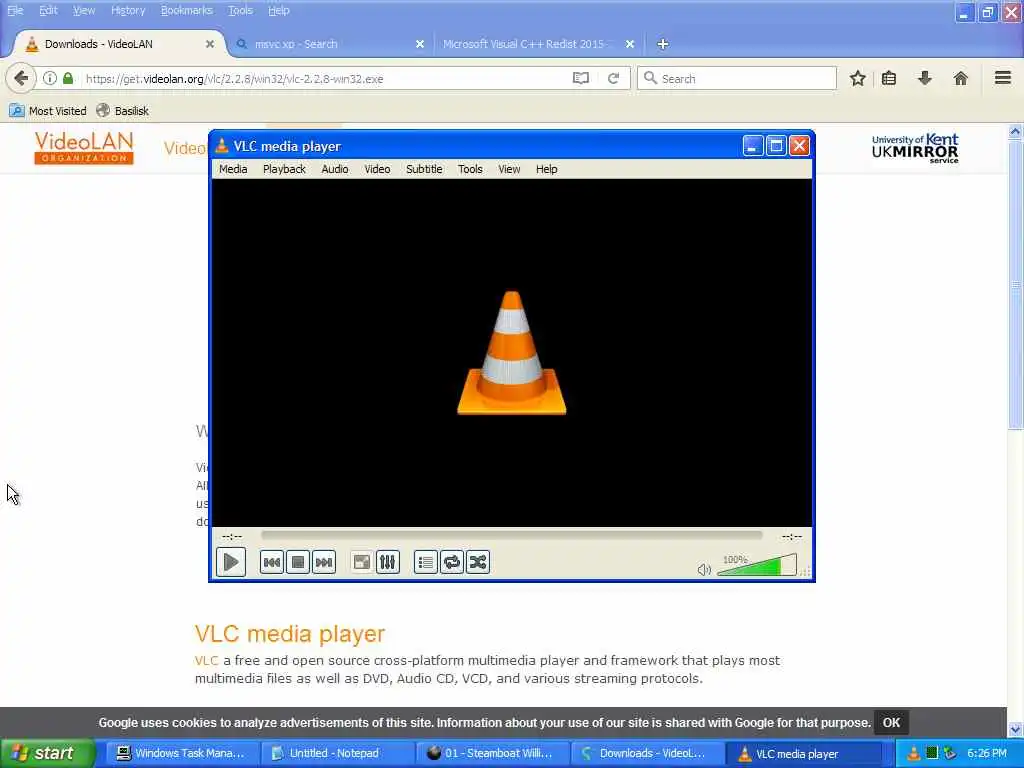The image size is (1024, 768).
Task: Click the system tray clock showing 6:26 PM
Action: [987, 754]
